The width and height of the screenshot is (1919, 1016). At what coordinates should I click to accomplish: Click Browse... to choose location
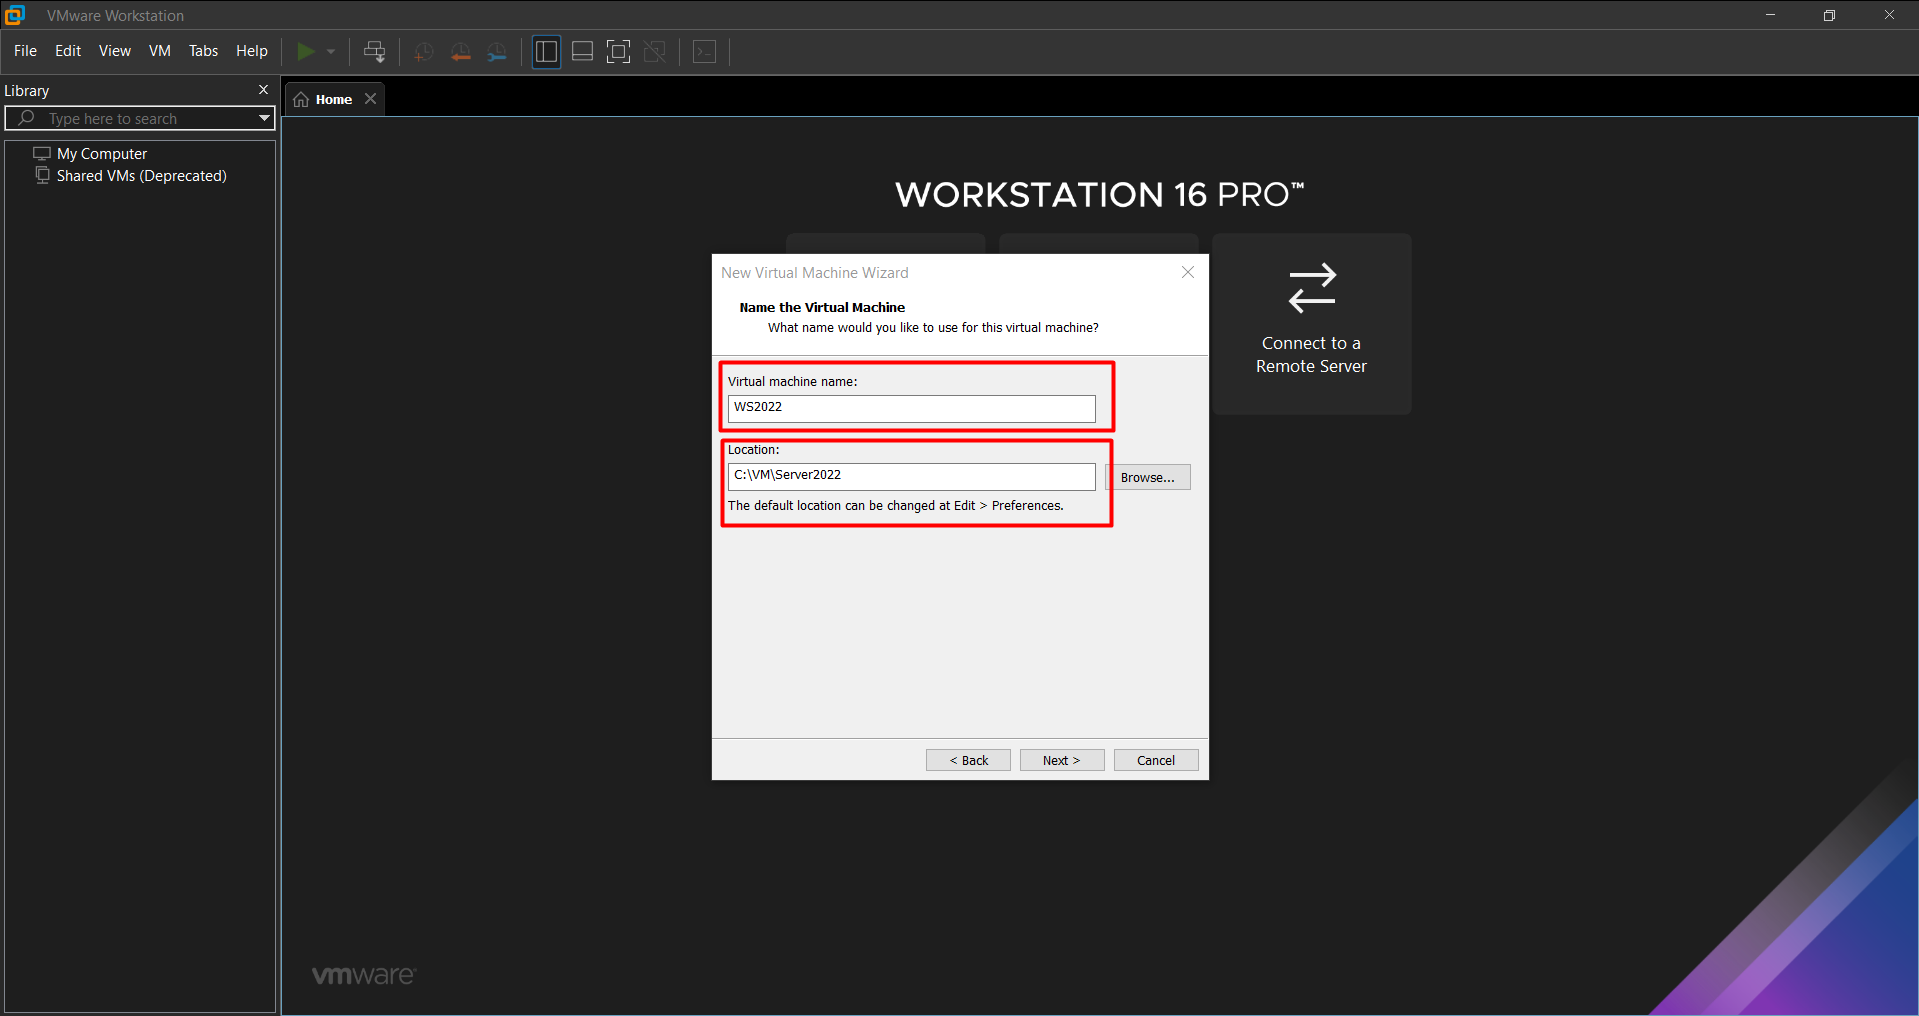pyautogui.click(x=1147, y=478)
